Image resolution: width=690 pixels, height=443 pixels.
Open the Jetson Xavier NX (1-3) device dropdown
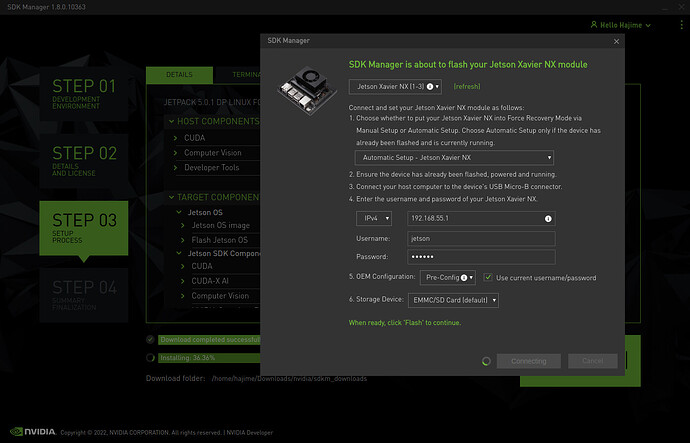coord(395,87)
